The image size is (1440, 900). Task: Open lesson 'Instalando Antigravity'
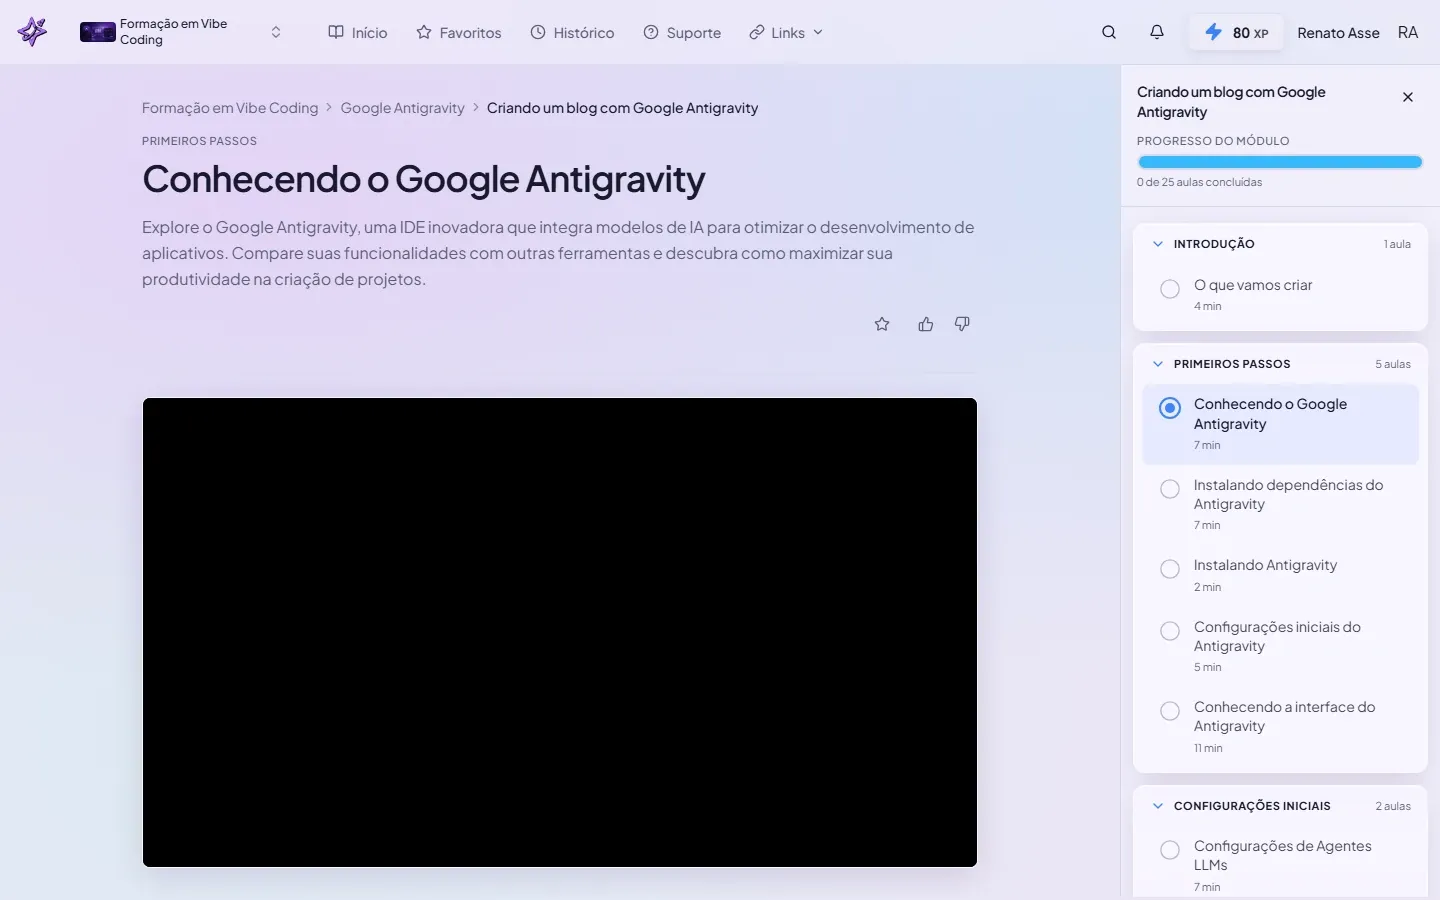pos(1265,565)
